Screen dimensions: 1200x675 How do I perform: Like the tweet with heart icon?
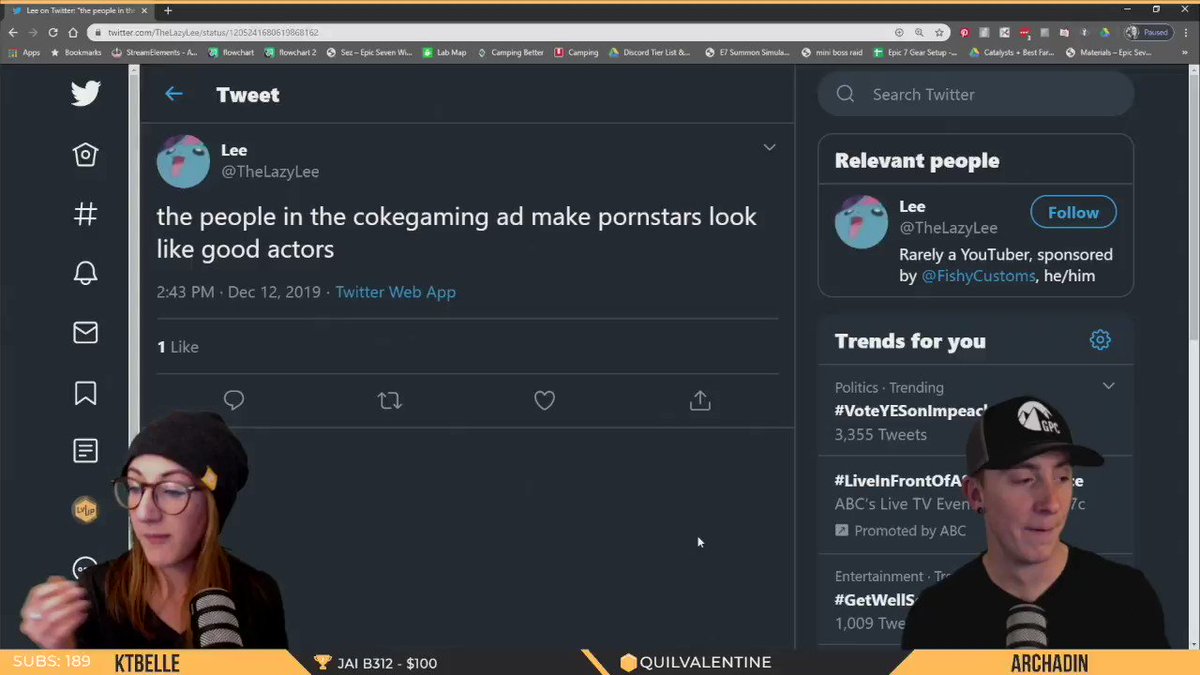coord(544,401)
